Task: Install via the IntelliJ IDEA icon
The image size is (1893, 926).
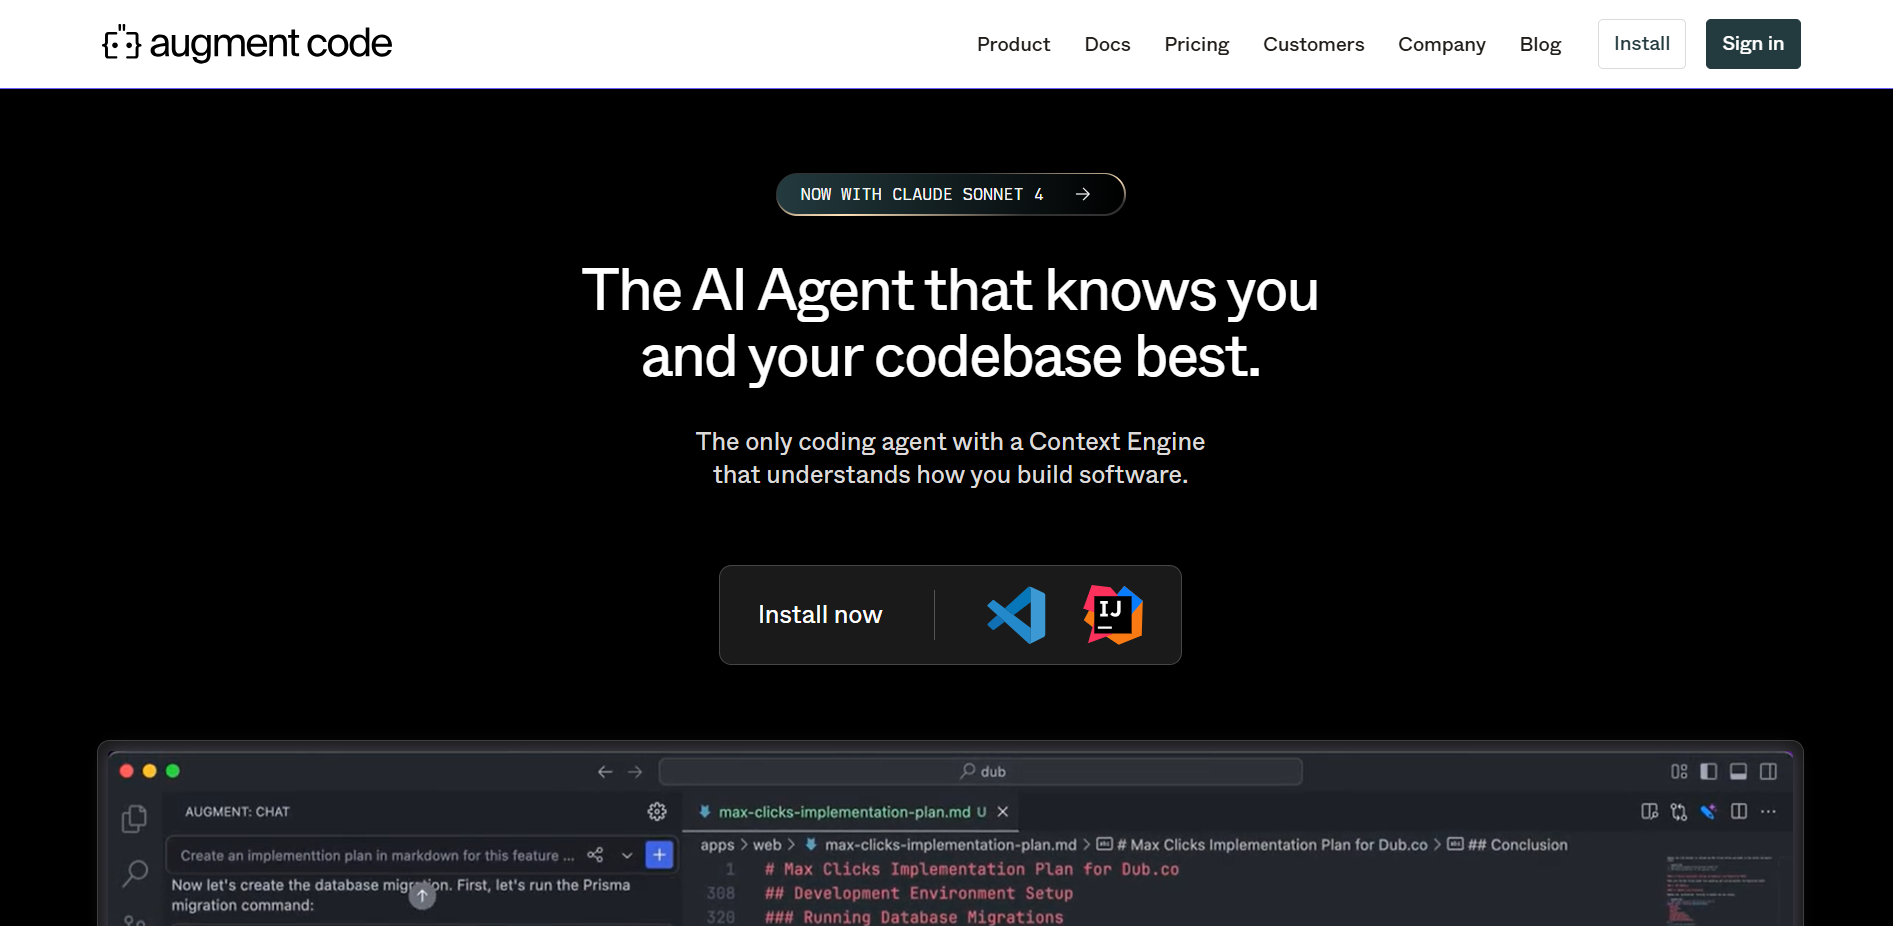Action: click(x=1113, y=615)
